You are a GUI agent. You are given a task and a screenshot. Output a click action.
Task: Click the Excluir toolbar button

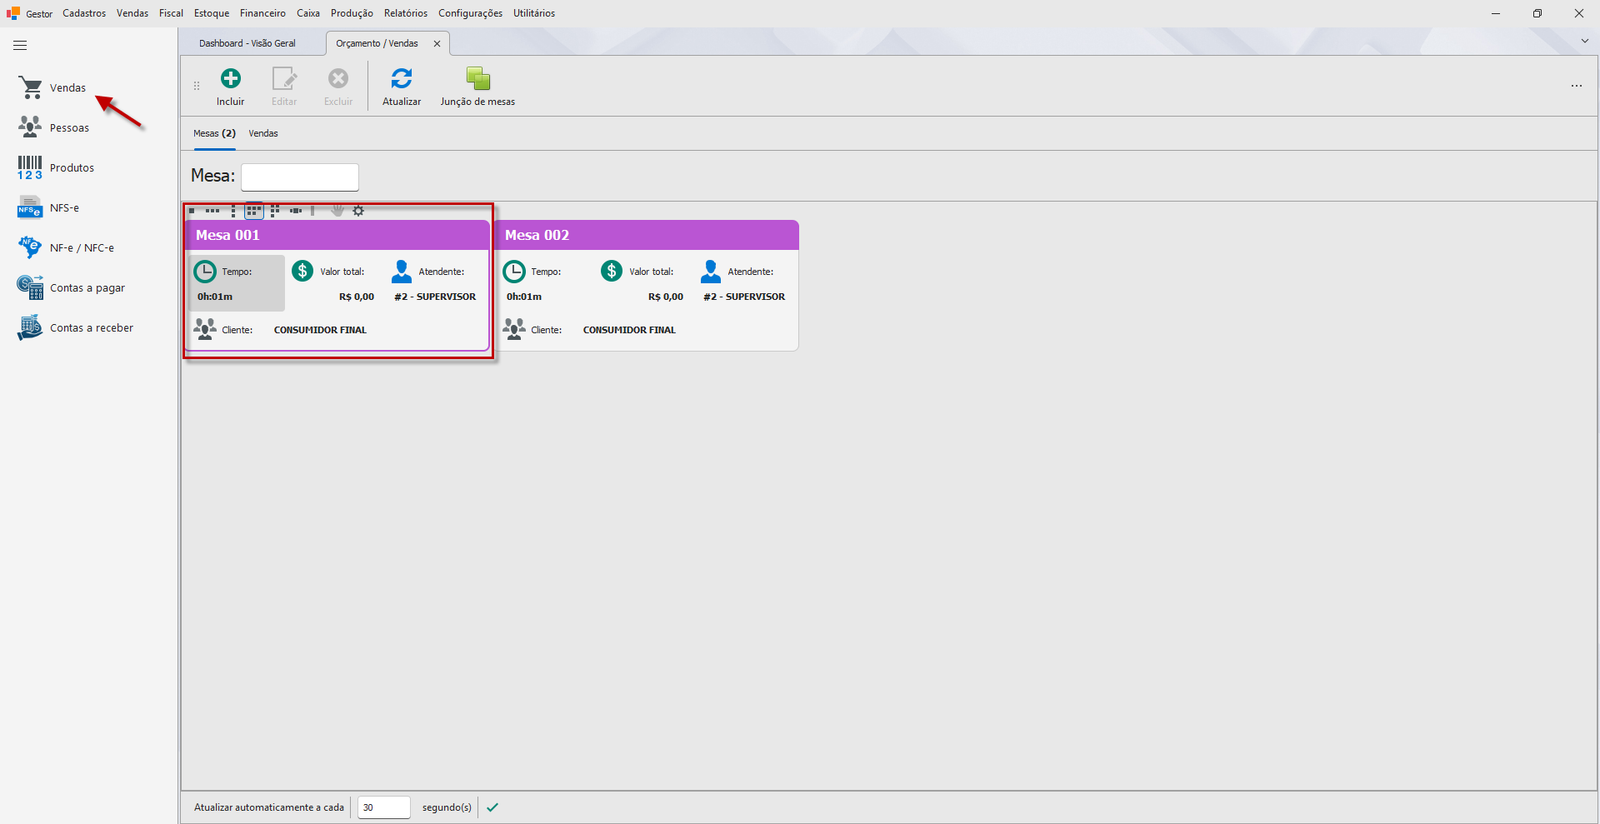[338, 87]
